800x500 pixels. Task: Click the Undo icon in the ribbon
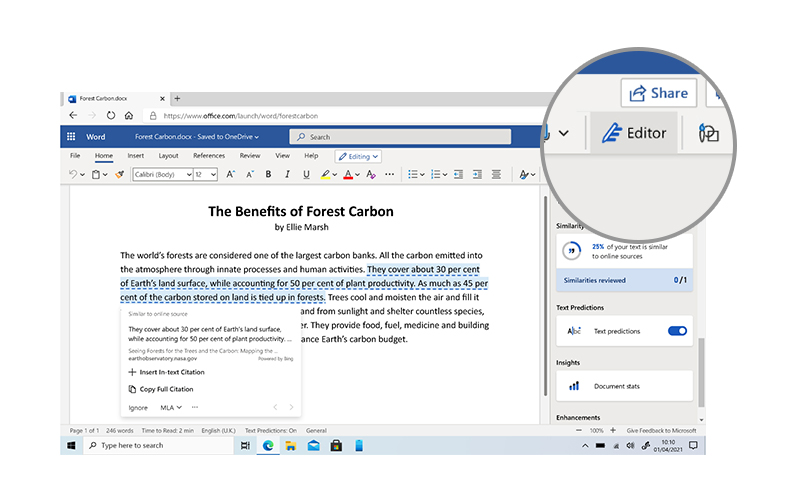(x=73, y=174)
